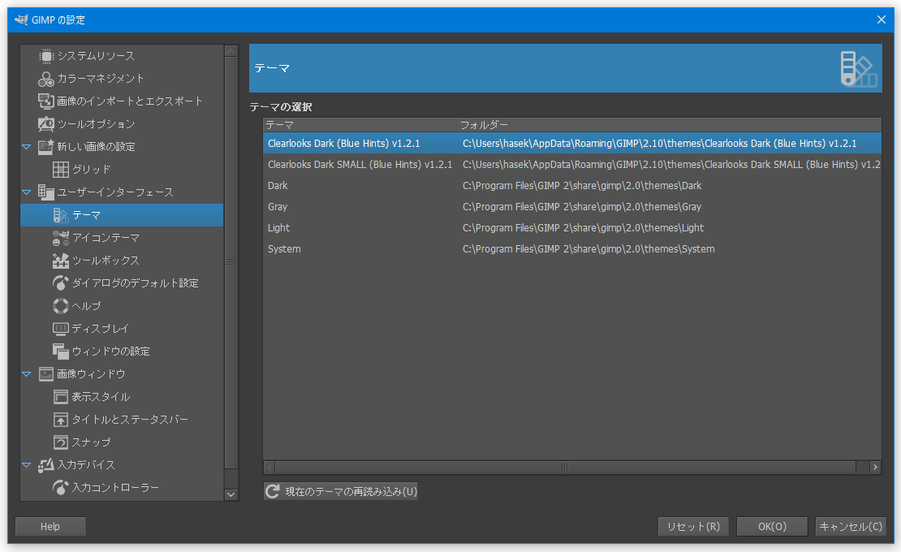Sort by the フォルダー column header
Screen dimensions: 901x552
tap(669, 125)
